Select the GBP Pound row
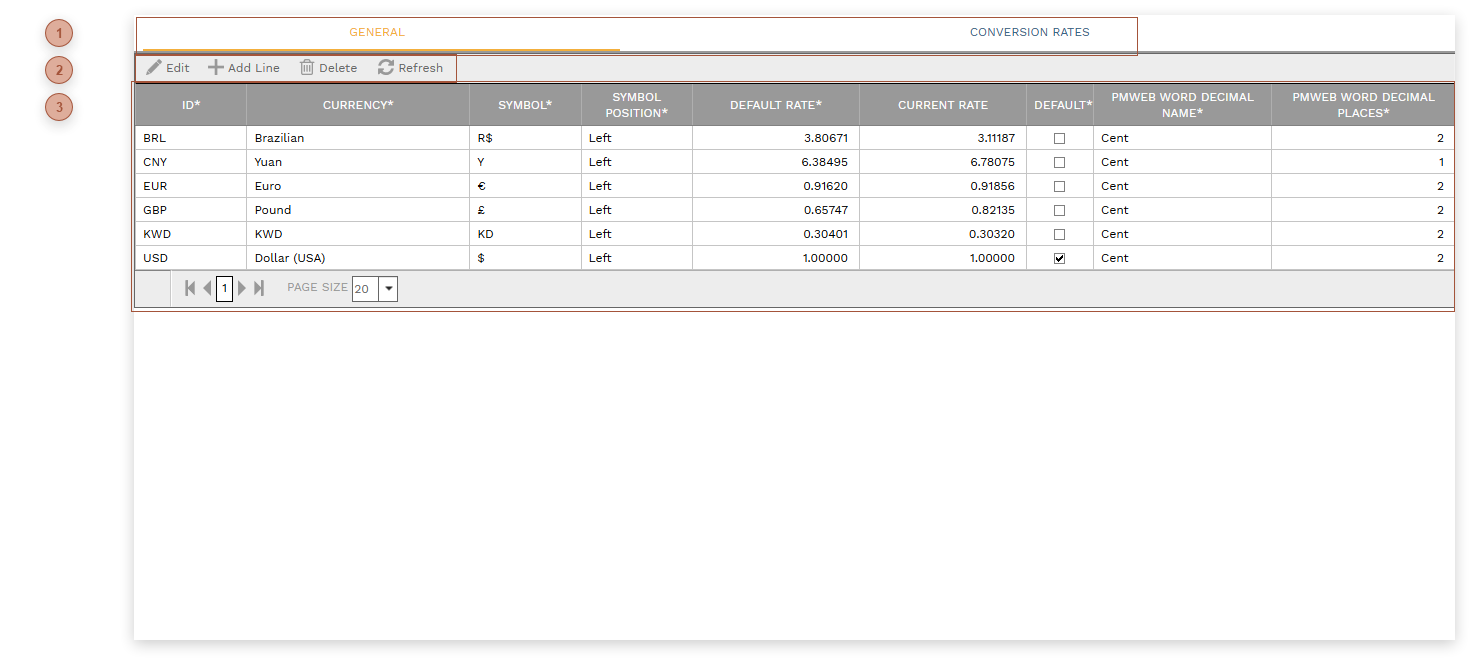The height and width of the screenshot is (663, 1476). coord(272,210)
